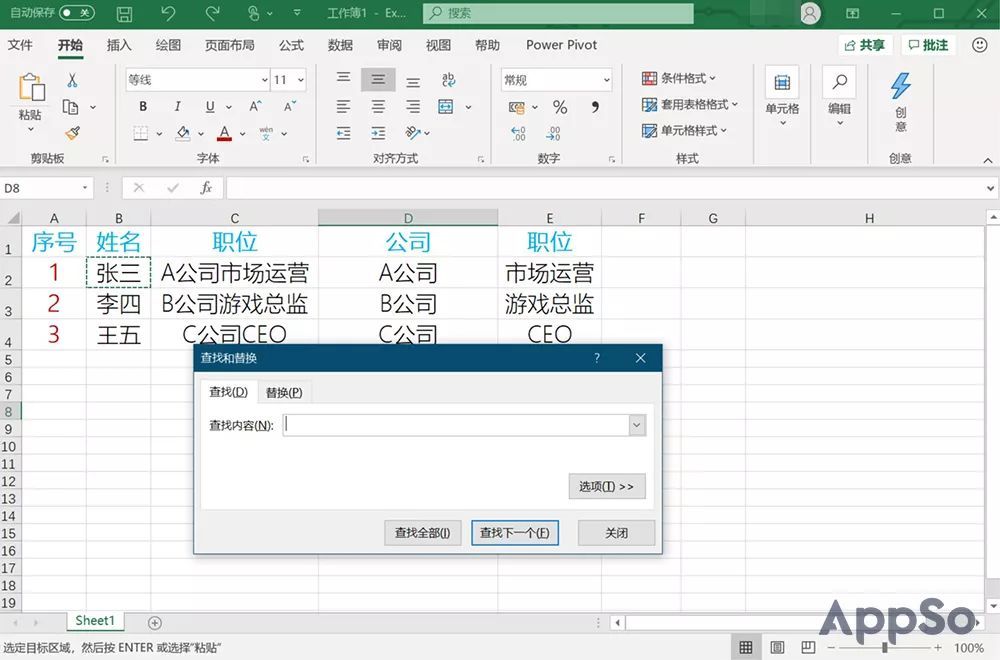Click the italic formatting icon
The image size is (1000, 660).
[x=177, y=106]
